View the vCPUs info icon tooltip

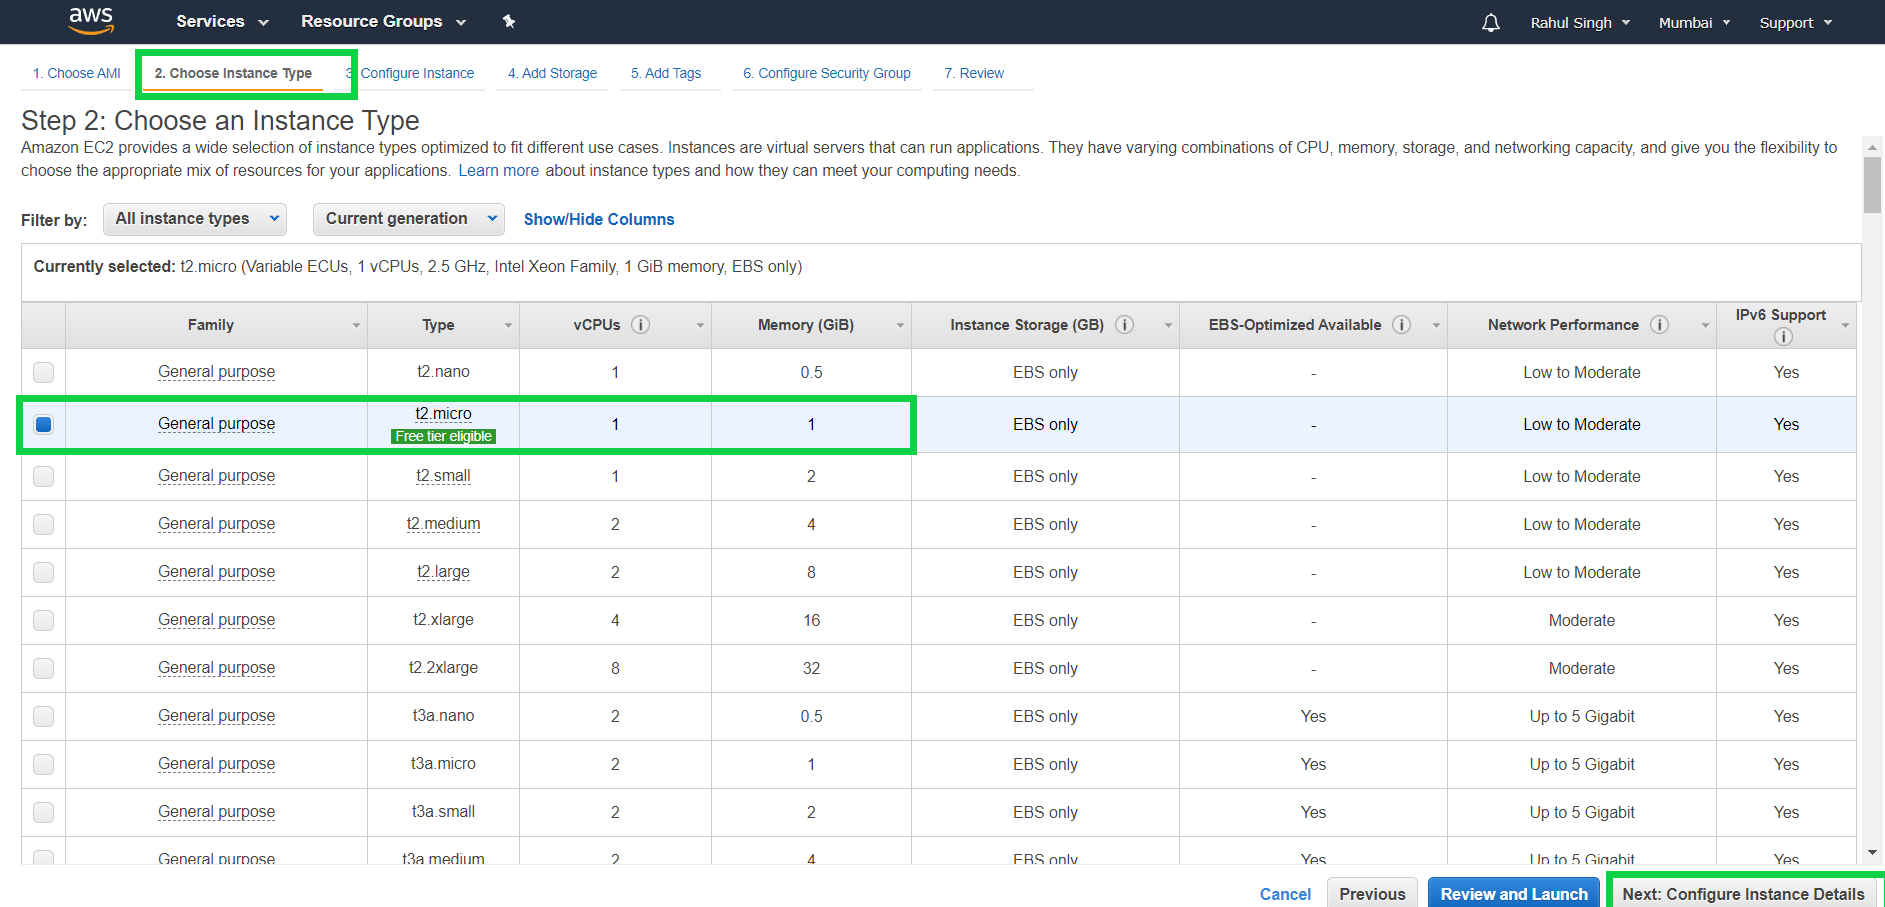point(641,325)
